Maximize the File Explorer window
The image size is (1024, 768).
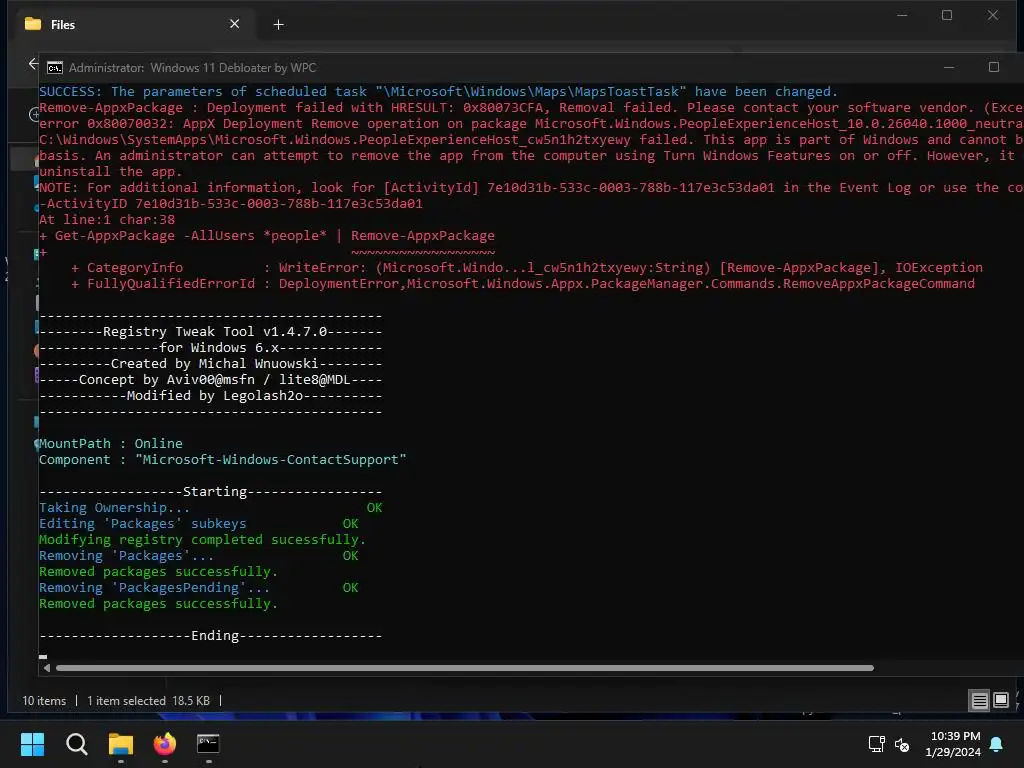click(x=946, y=15)
